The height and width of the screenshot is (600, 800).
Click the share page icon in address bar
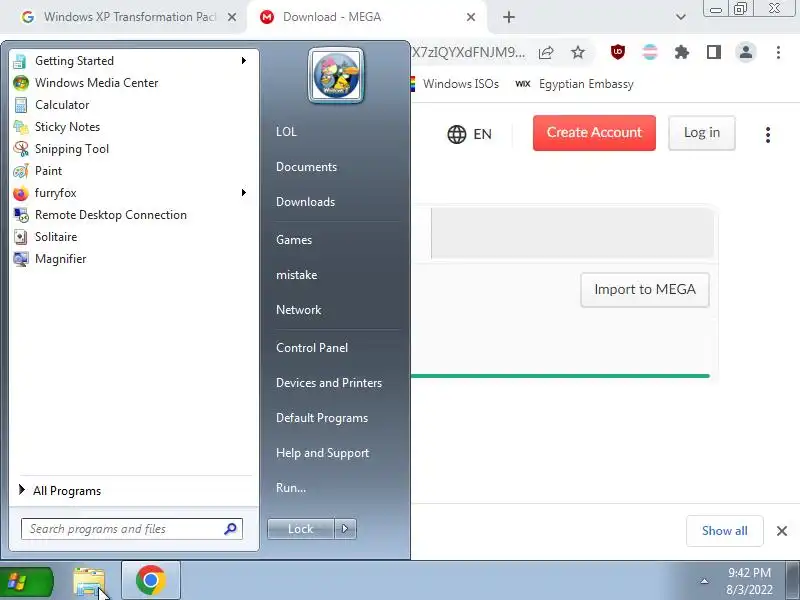tap(546, 52)
